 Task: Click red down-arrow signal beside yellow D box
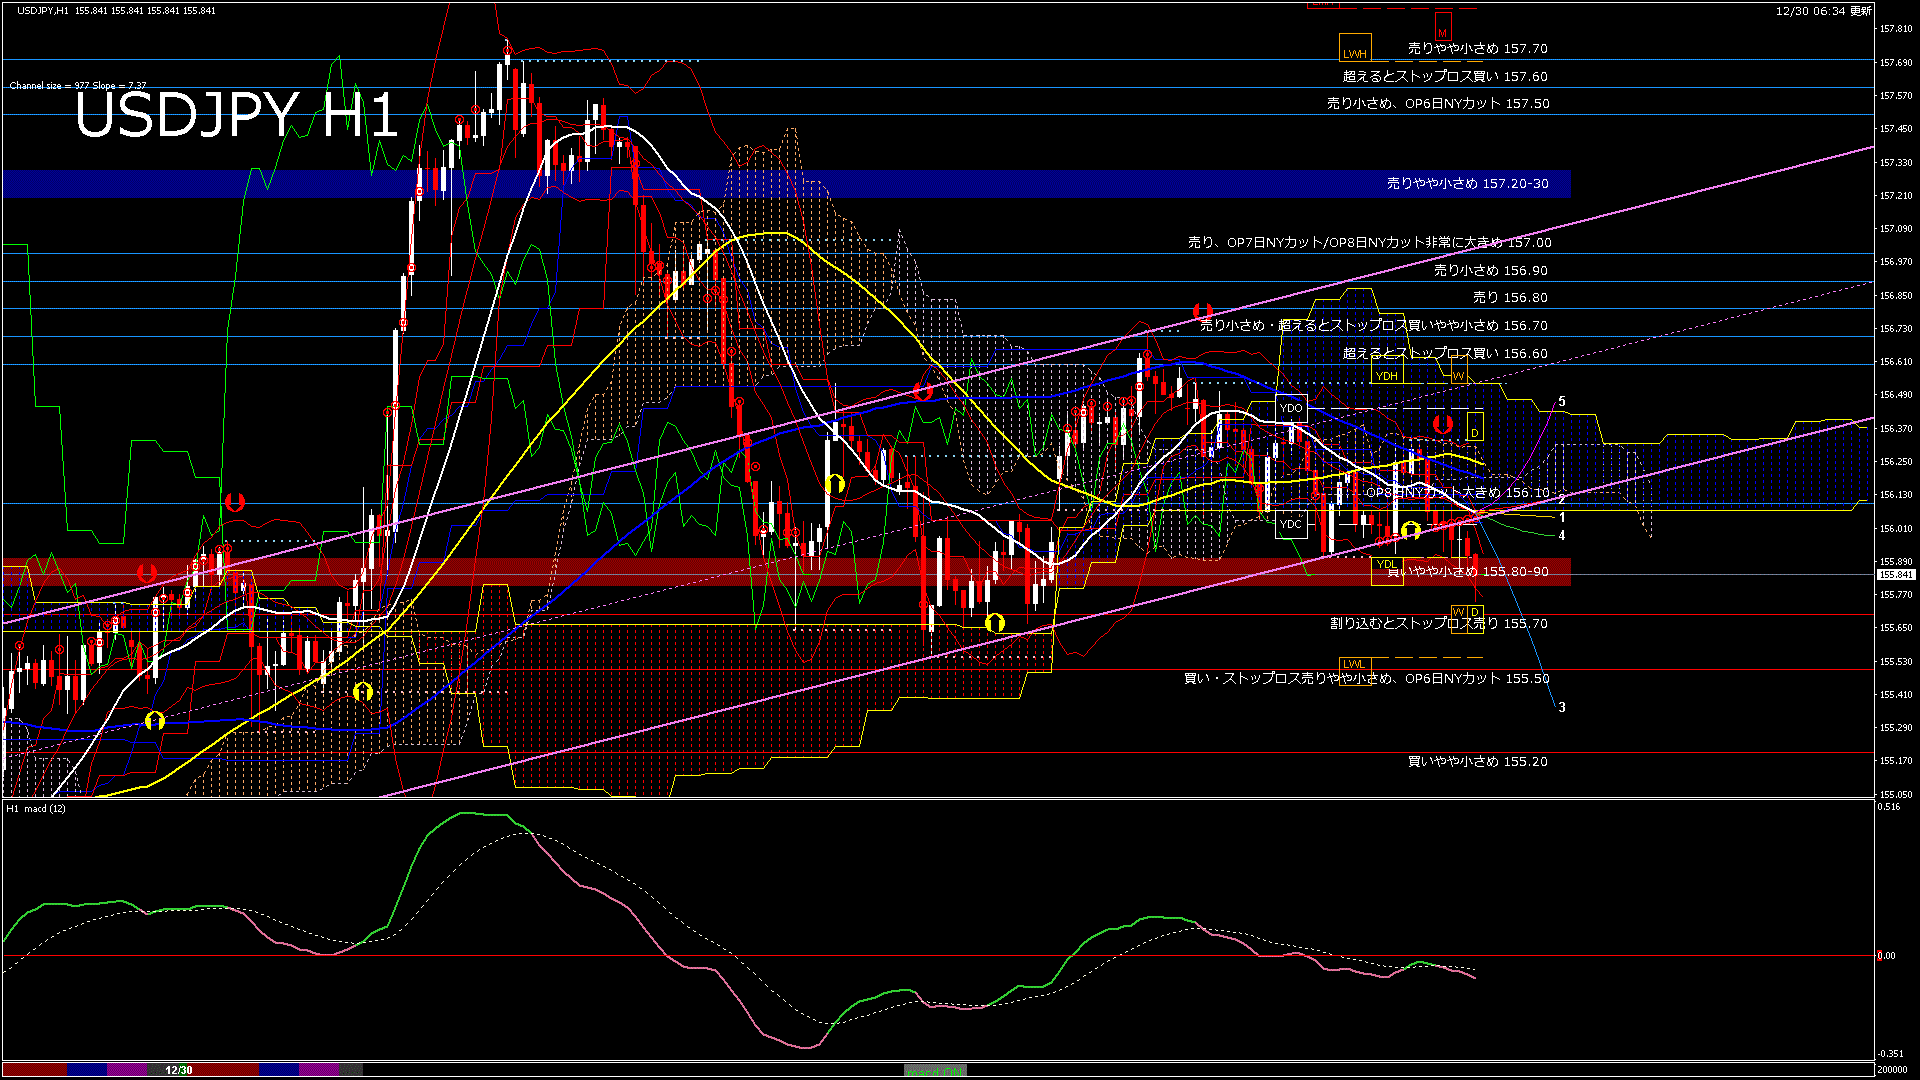click(1442, 425)
